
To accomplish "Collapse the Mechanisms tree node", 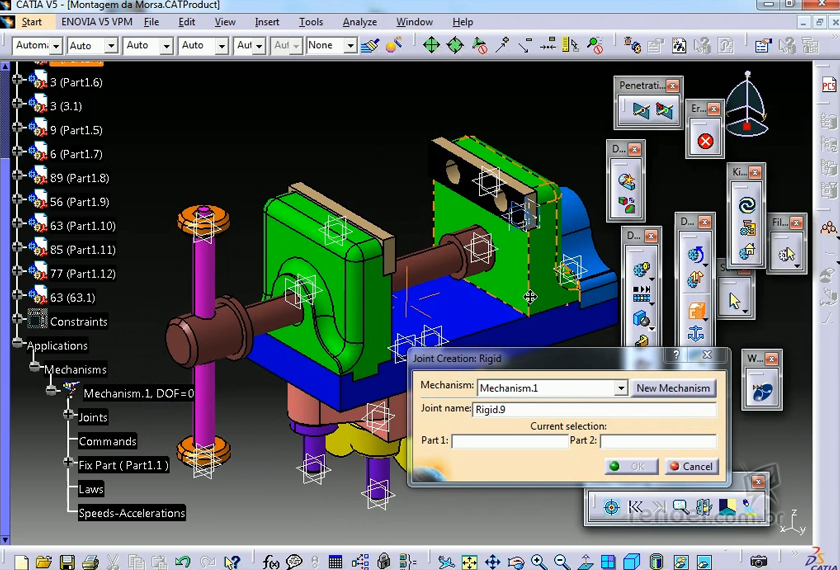I will 34,369.
